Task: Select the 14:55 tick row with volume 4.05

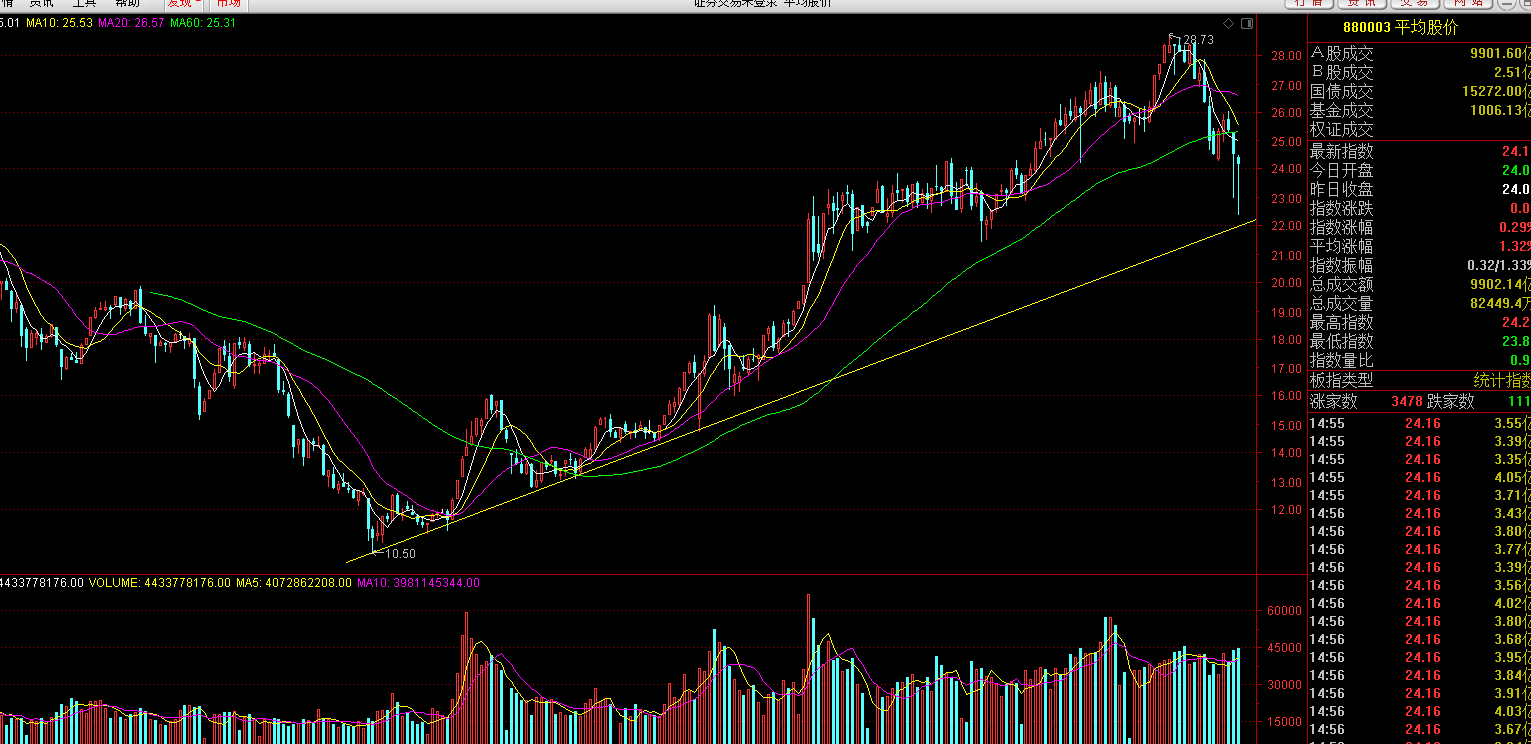Action: (1420, 477)
